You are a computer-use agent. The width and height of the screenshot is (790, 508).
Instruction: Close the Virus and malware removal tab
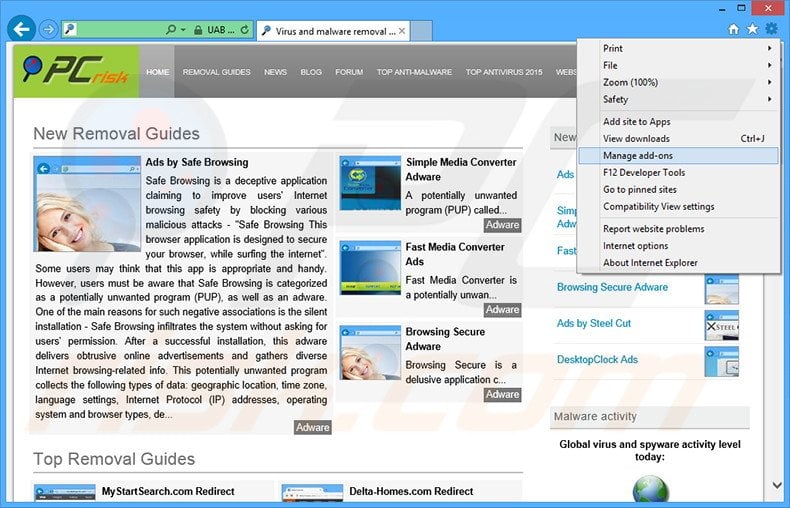(x=402, y=31)
